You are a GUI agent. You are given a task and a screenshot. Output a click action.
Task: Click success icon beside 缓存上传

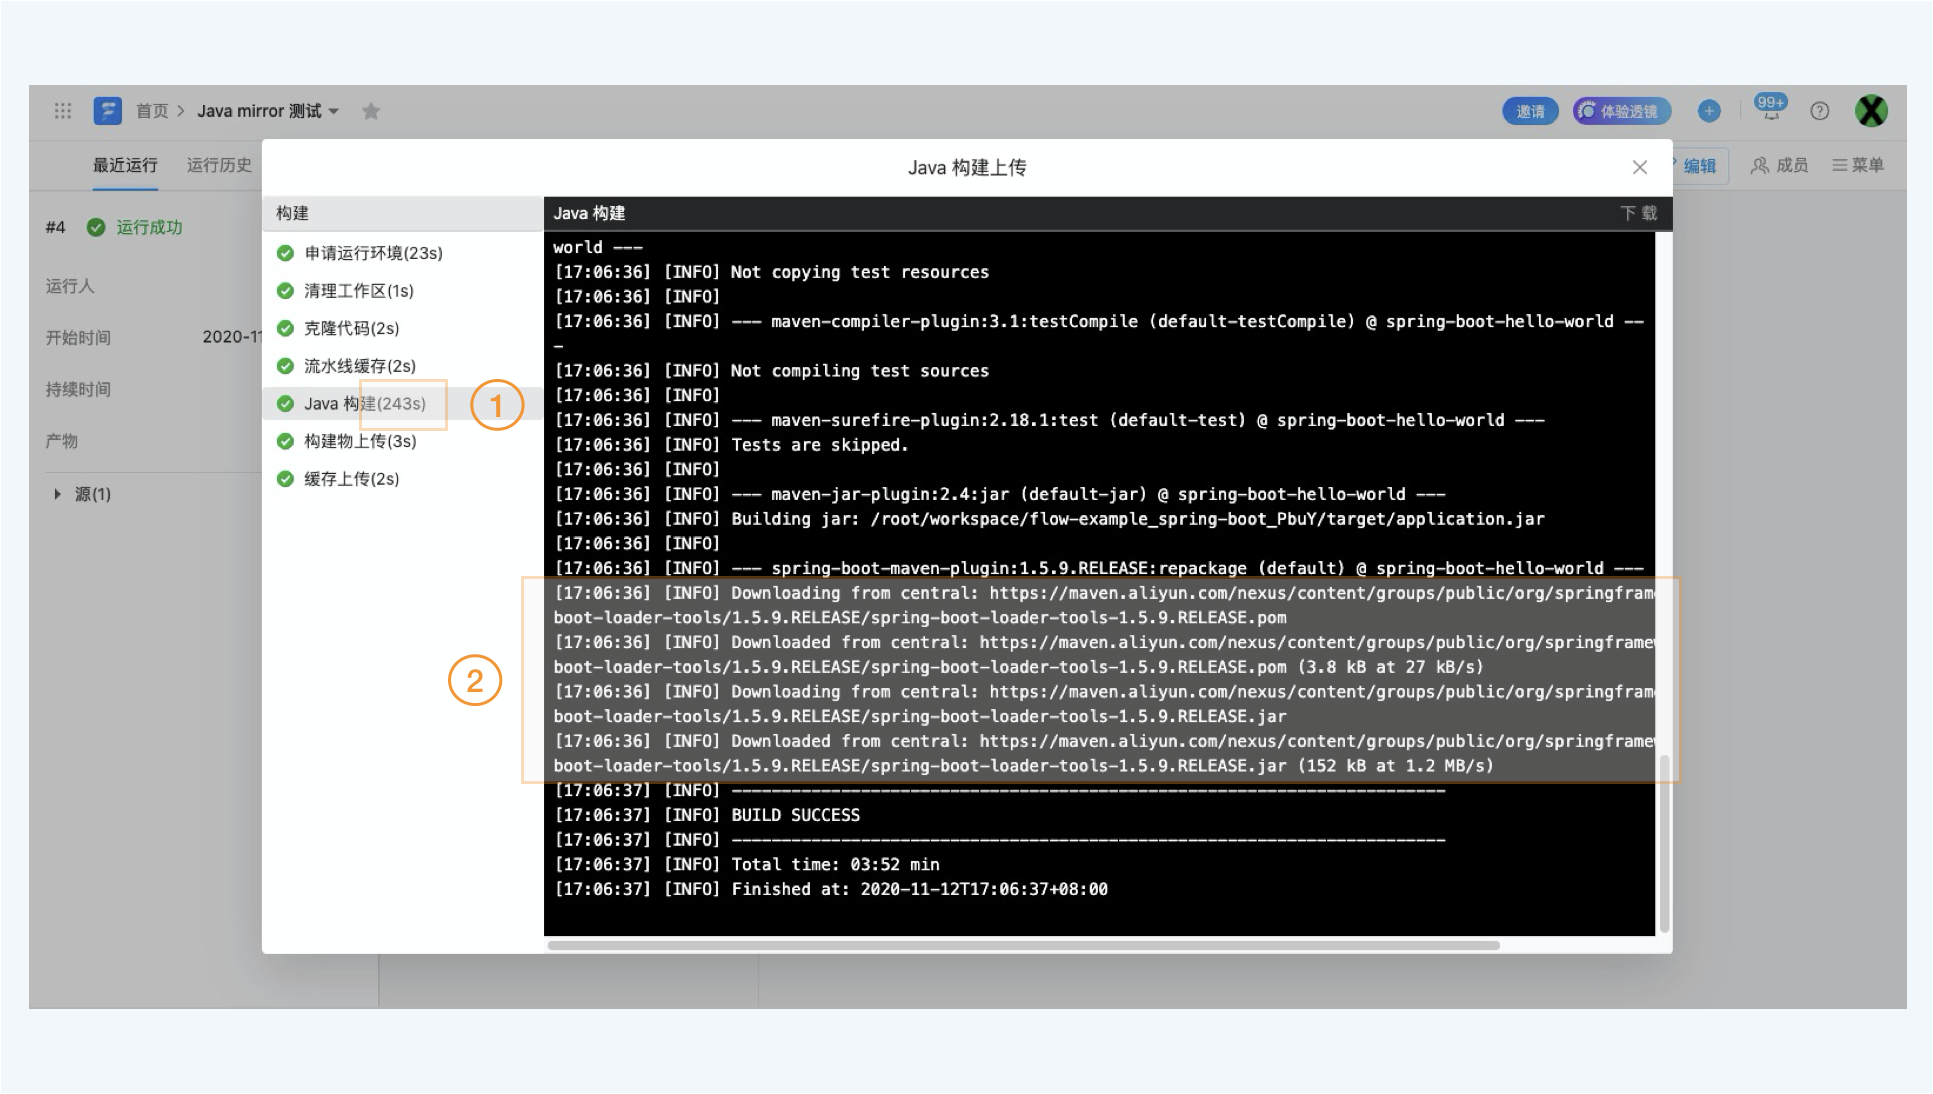click(x=285, y=479)
